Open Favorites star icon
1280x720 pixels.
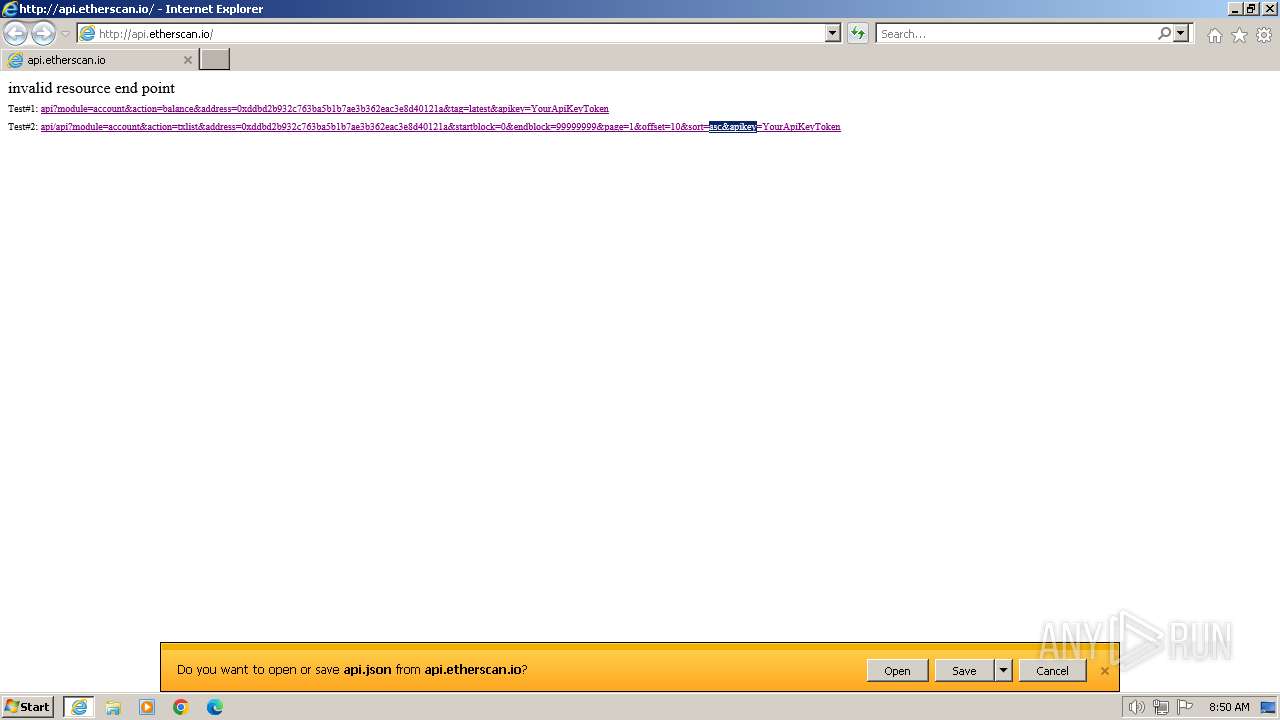(x=1239, y=35)
